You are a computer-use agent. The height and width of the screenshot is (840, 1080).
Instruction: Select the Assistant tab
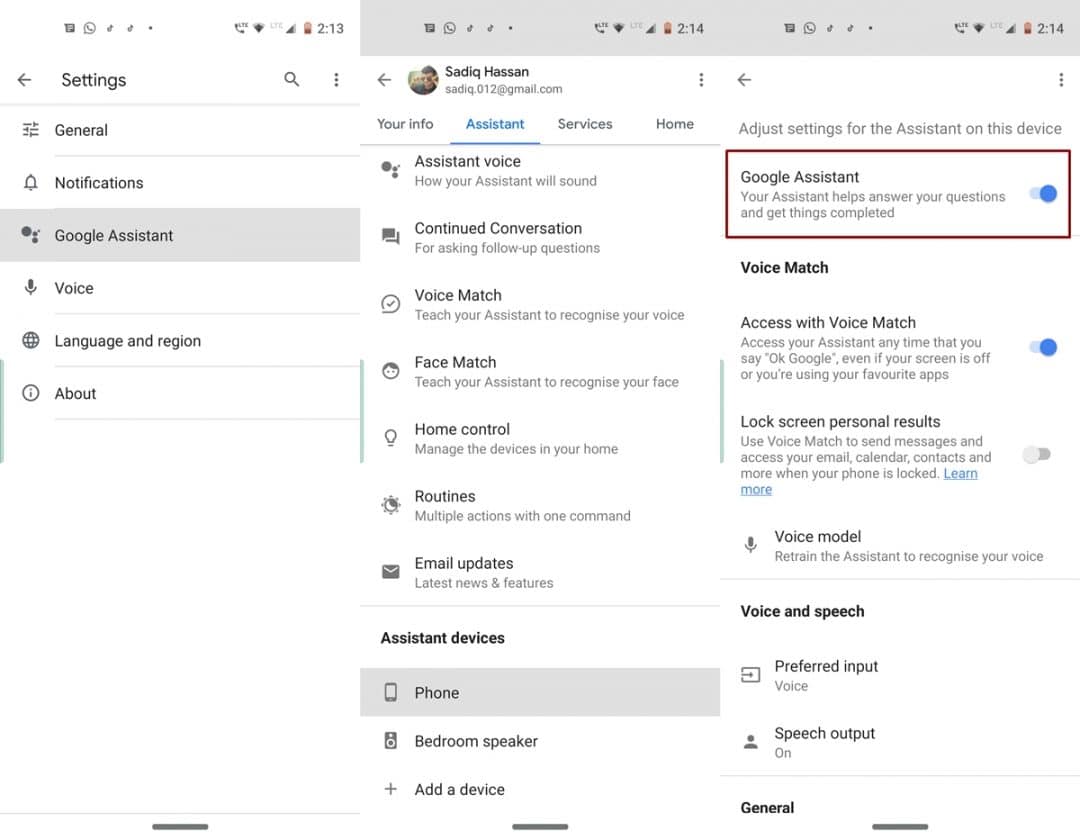[495, 124]
